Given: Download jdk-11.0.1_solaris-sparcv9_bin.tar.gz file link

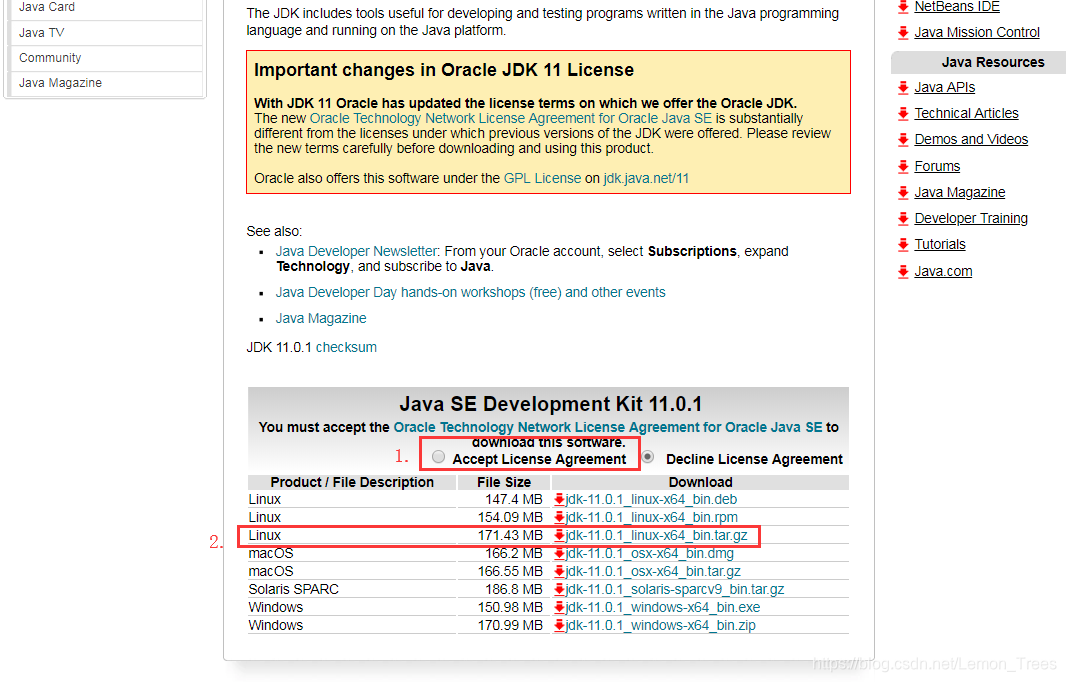Looking at the screenshot, I should pos(675,590).
